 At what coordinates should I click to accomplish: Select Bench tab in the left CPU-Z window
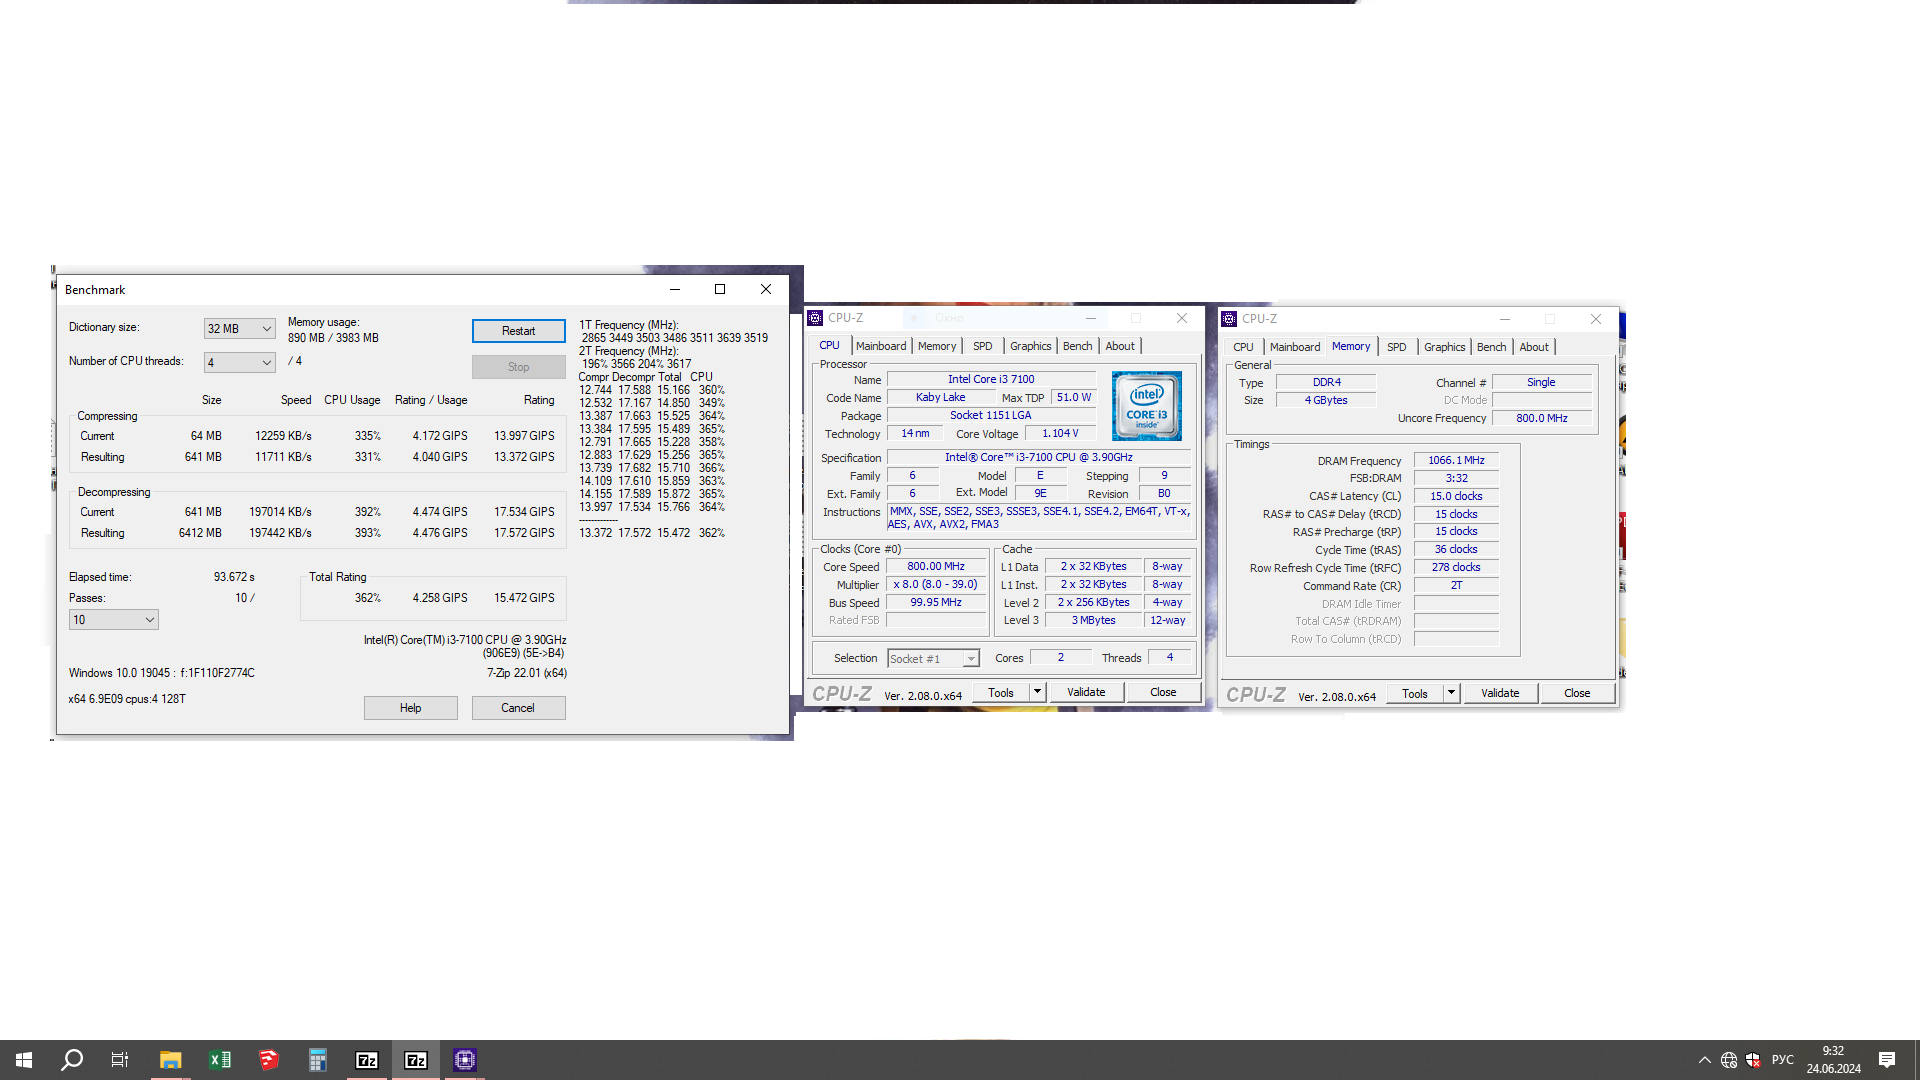tap(1077, 346)
